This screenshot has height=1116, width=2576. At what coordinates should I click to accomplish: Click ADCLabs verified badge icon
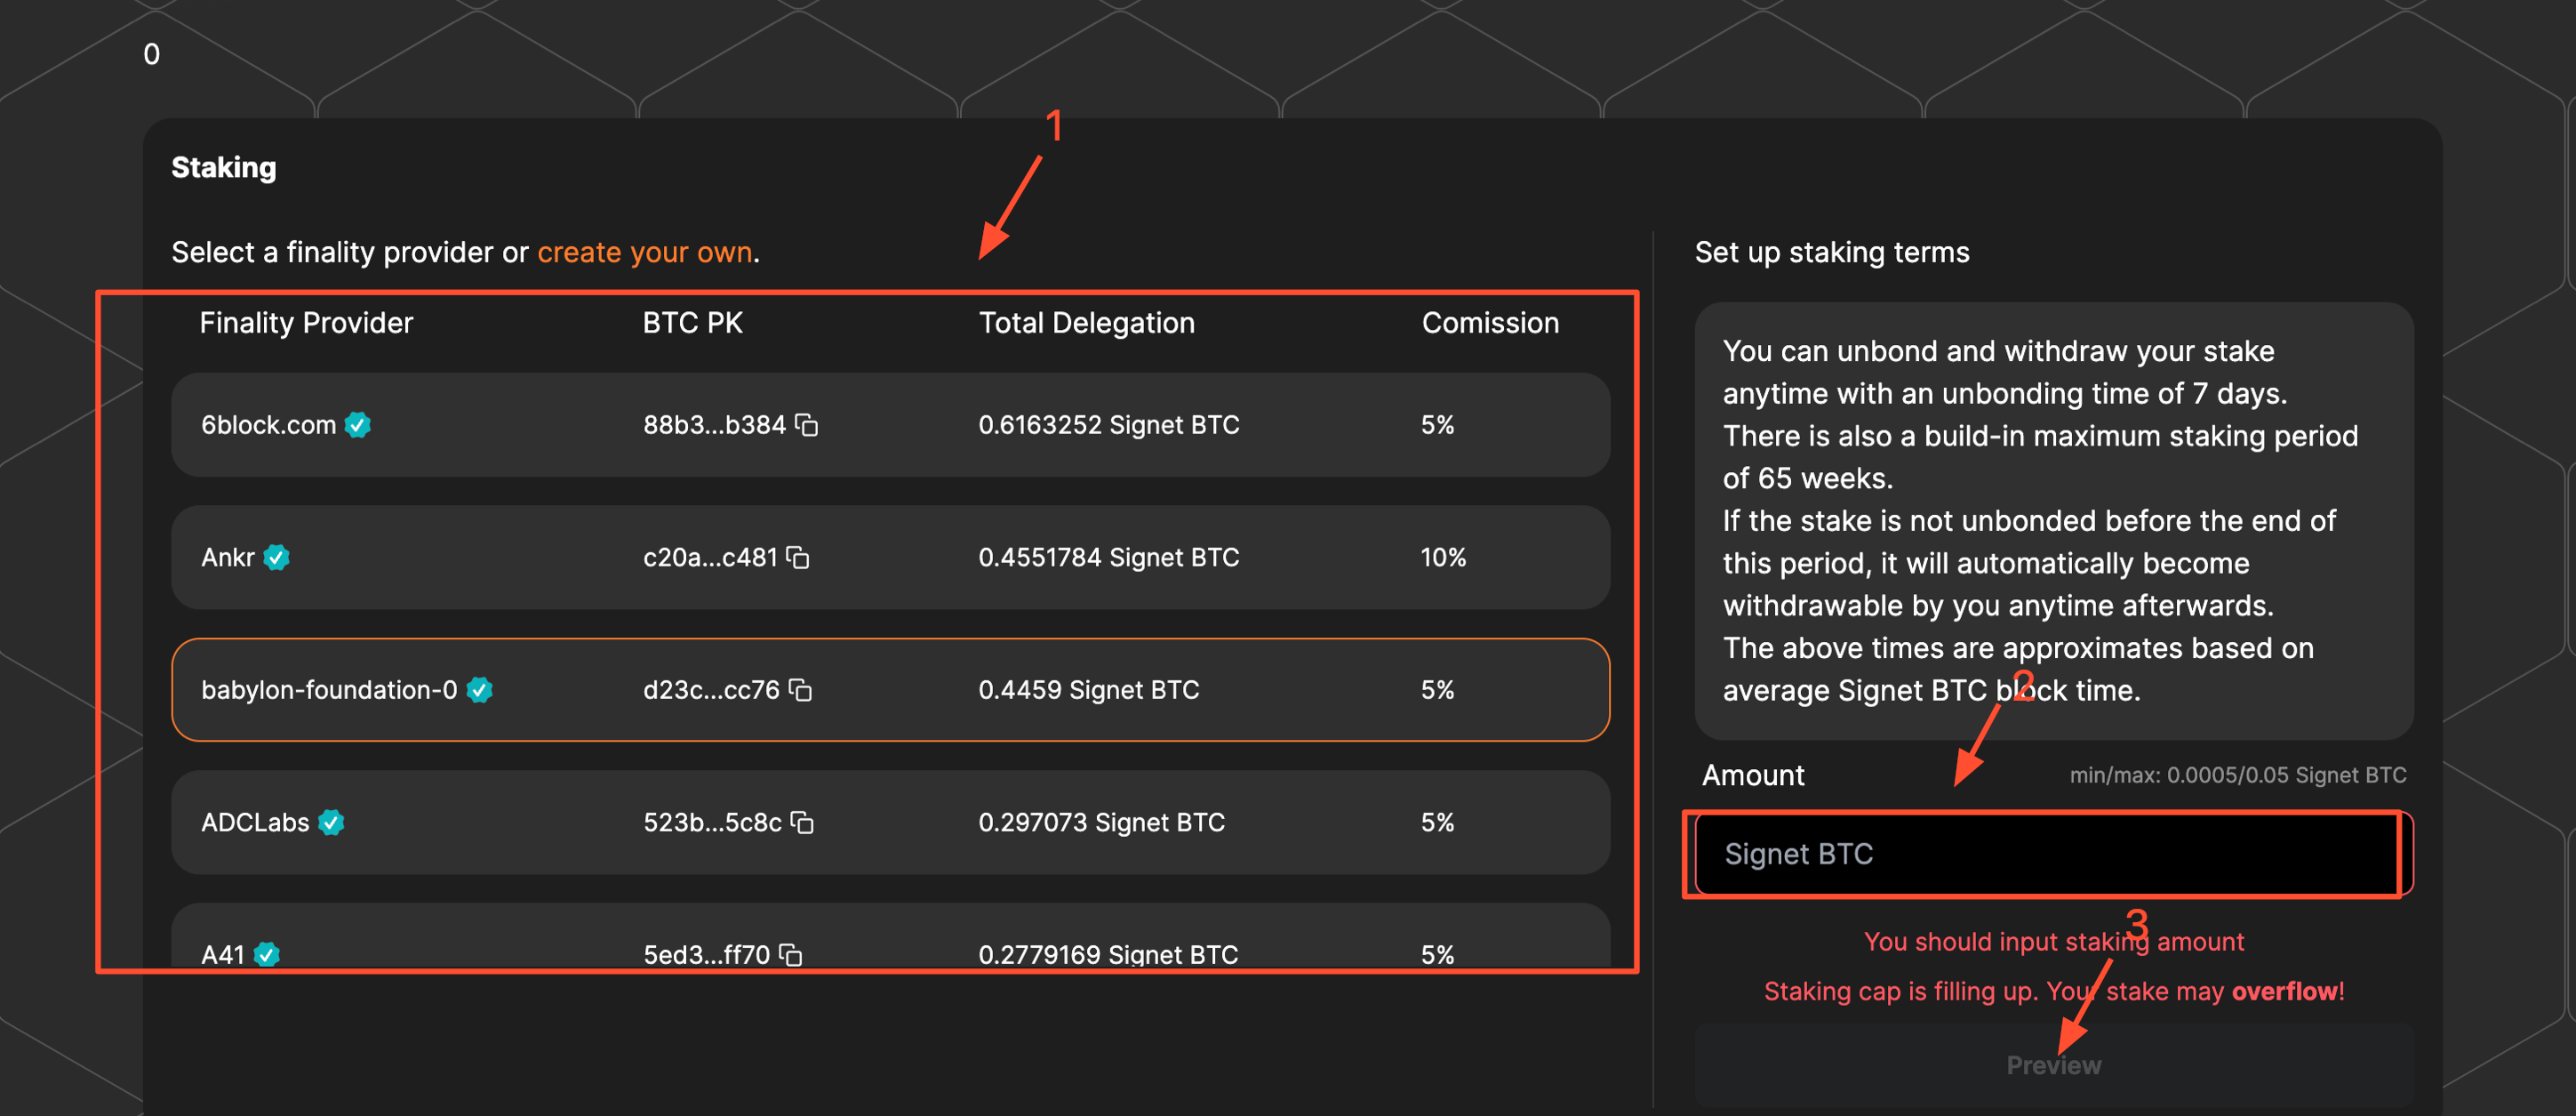(331, 823)
